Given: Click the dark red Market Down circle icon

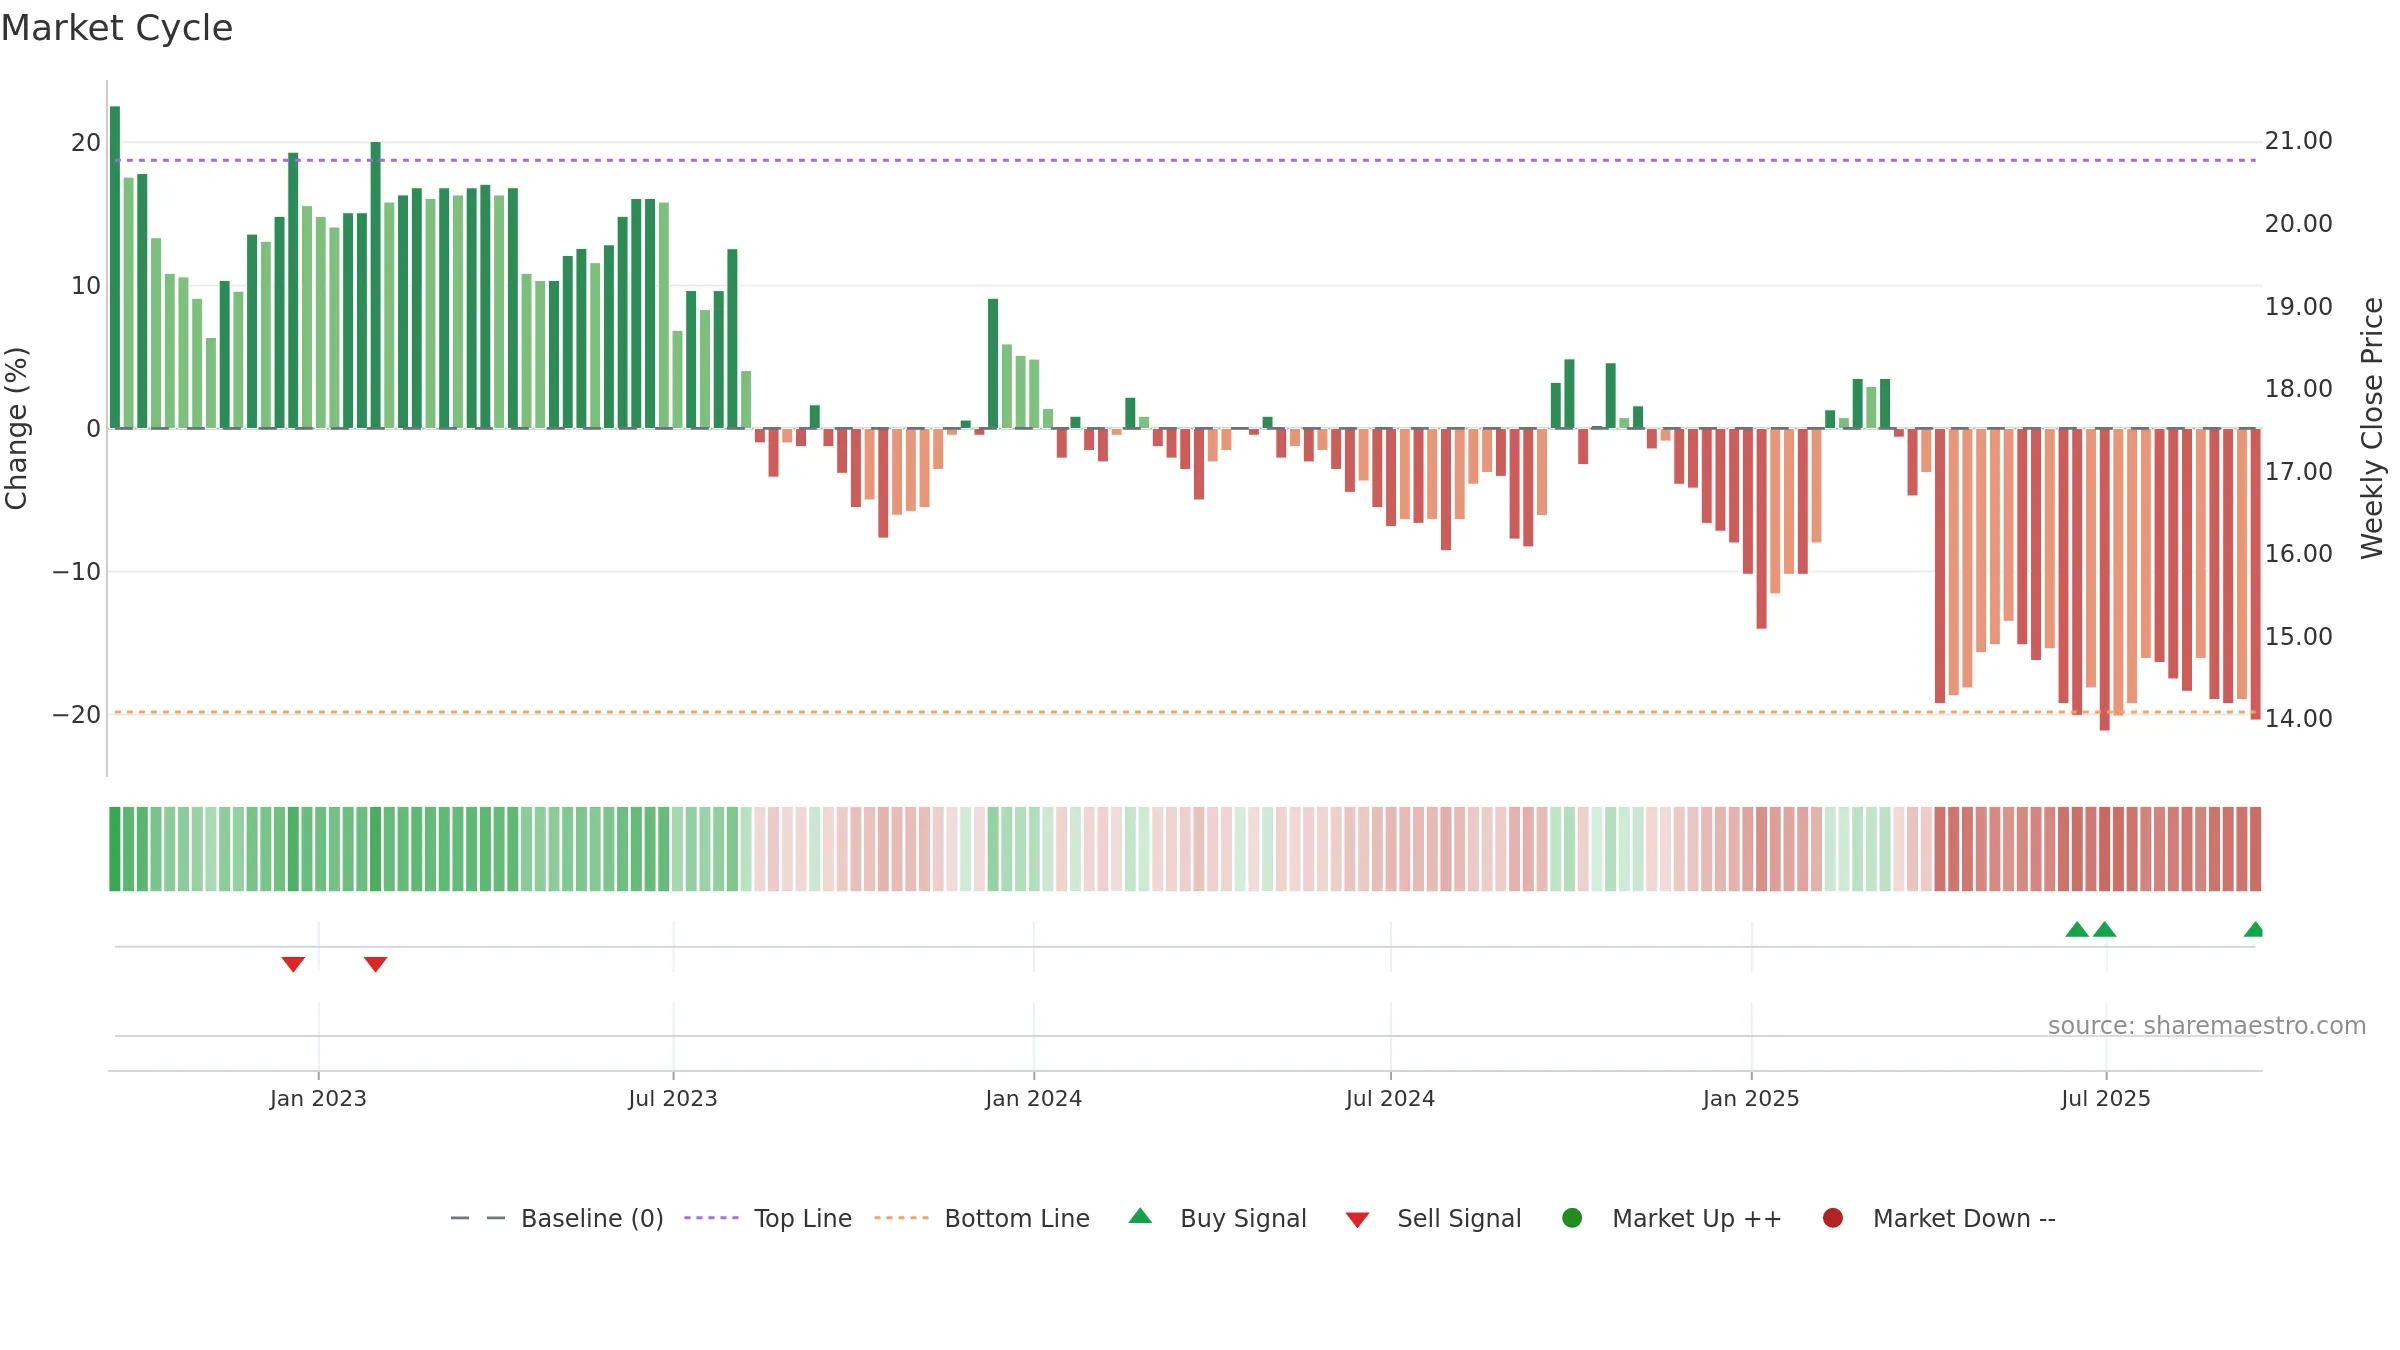Looking at the screenshot, I should pyautogui.click(x=1833, y=1218).
